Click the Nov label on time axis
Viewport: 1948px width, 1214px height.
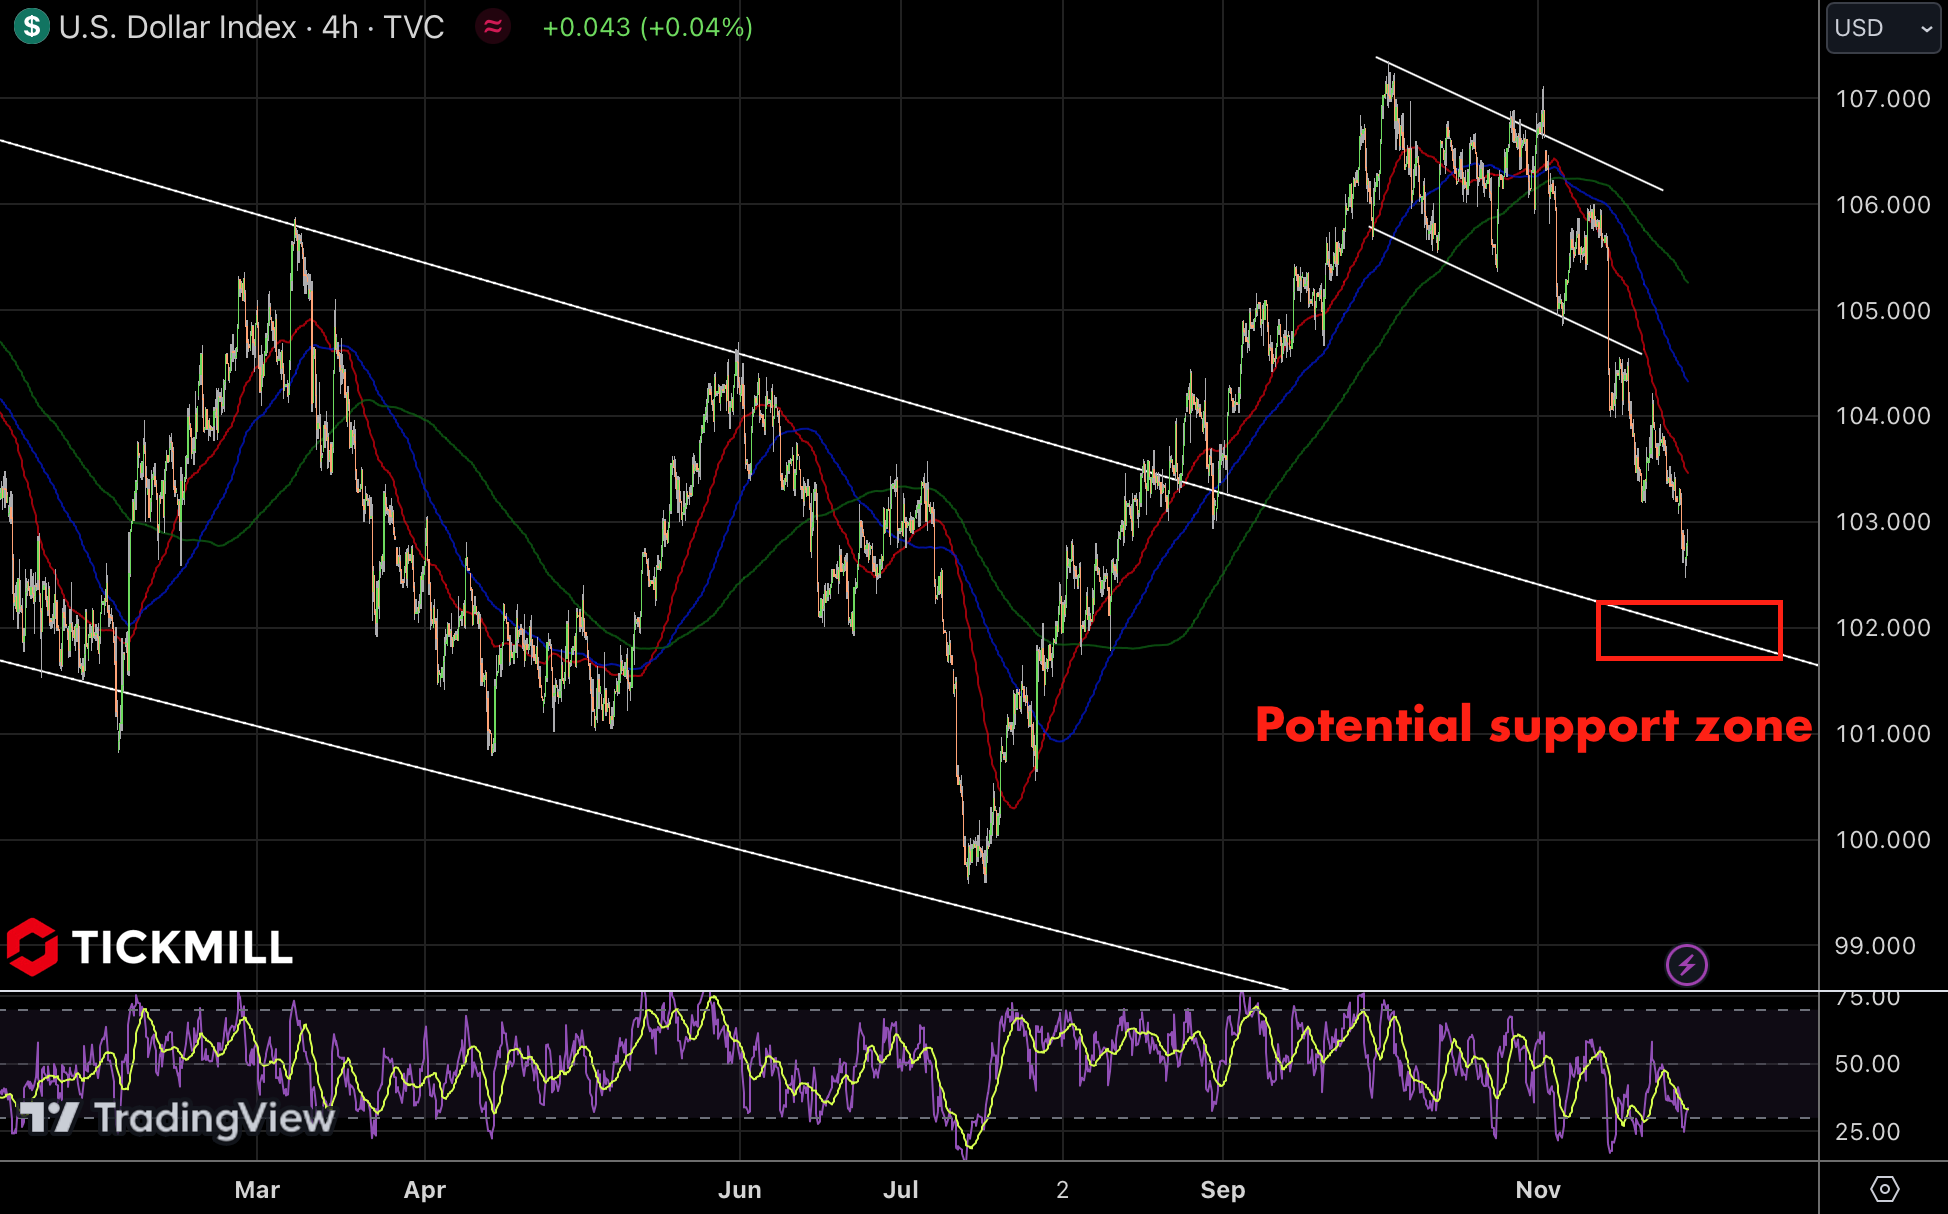tap(1537, 1189)
